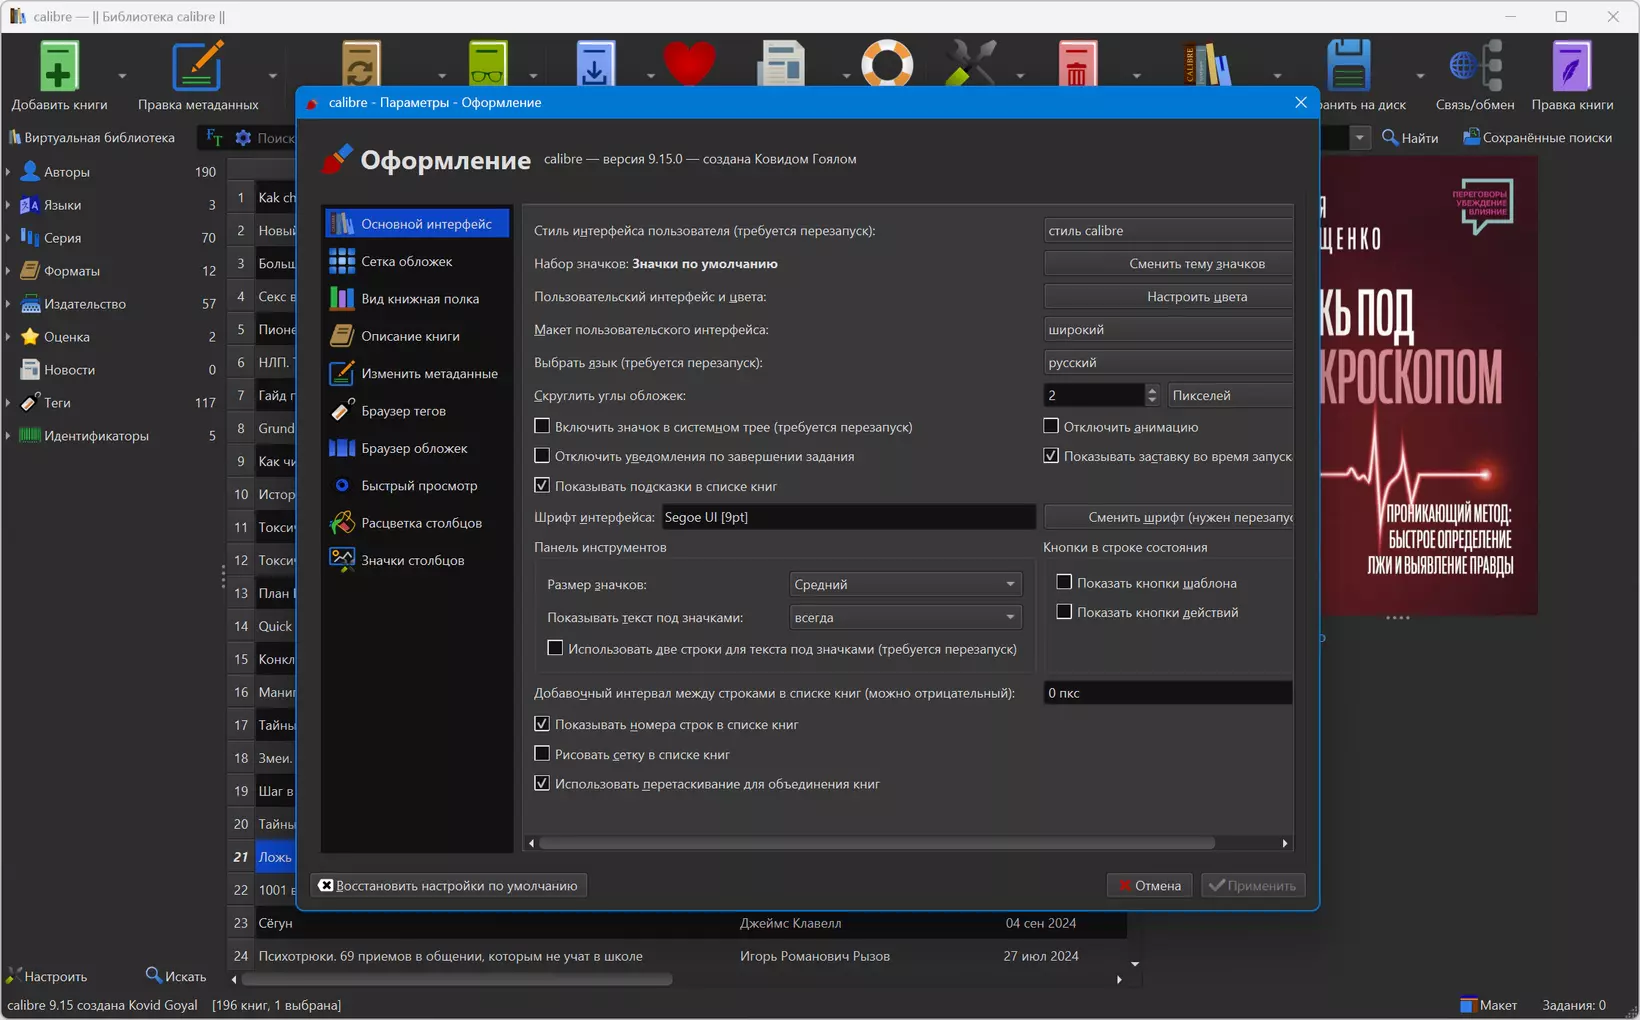
Task: Enable two lines of text under icons
Action: 555,648
